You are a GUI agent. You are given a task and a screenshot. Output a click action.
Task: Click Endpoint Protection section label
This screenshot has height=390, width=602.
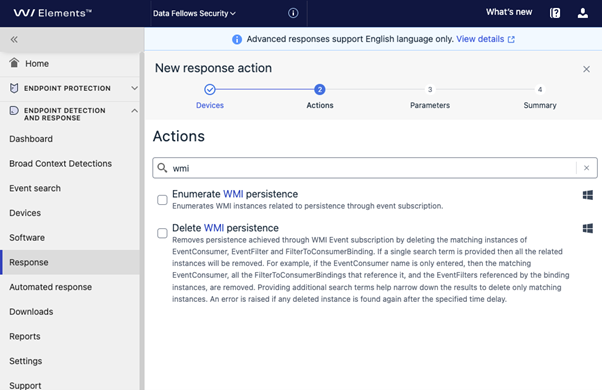67,88
